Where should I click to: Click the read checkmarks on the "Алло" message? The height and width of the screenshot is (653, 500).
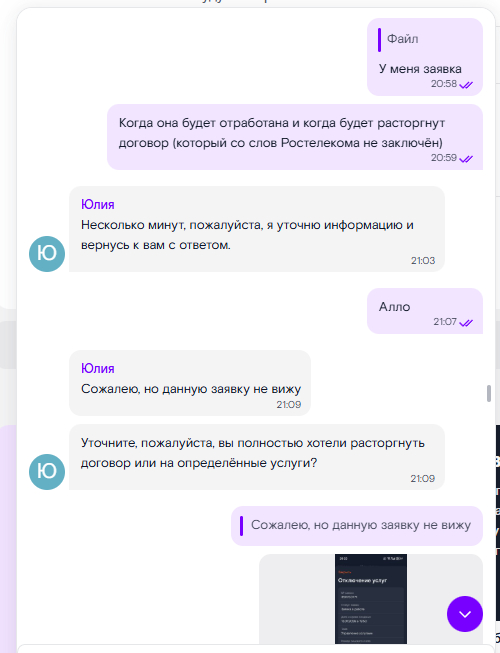[466, 323]
